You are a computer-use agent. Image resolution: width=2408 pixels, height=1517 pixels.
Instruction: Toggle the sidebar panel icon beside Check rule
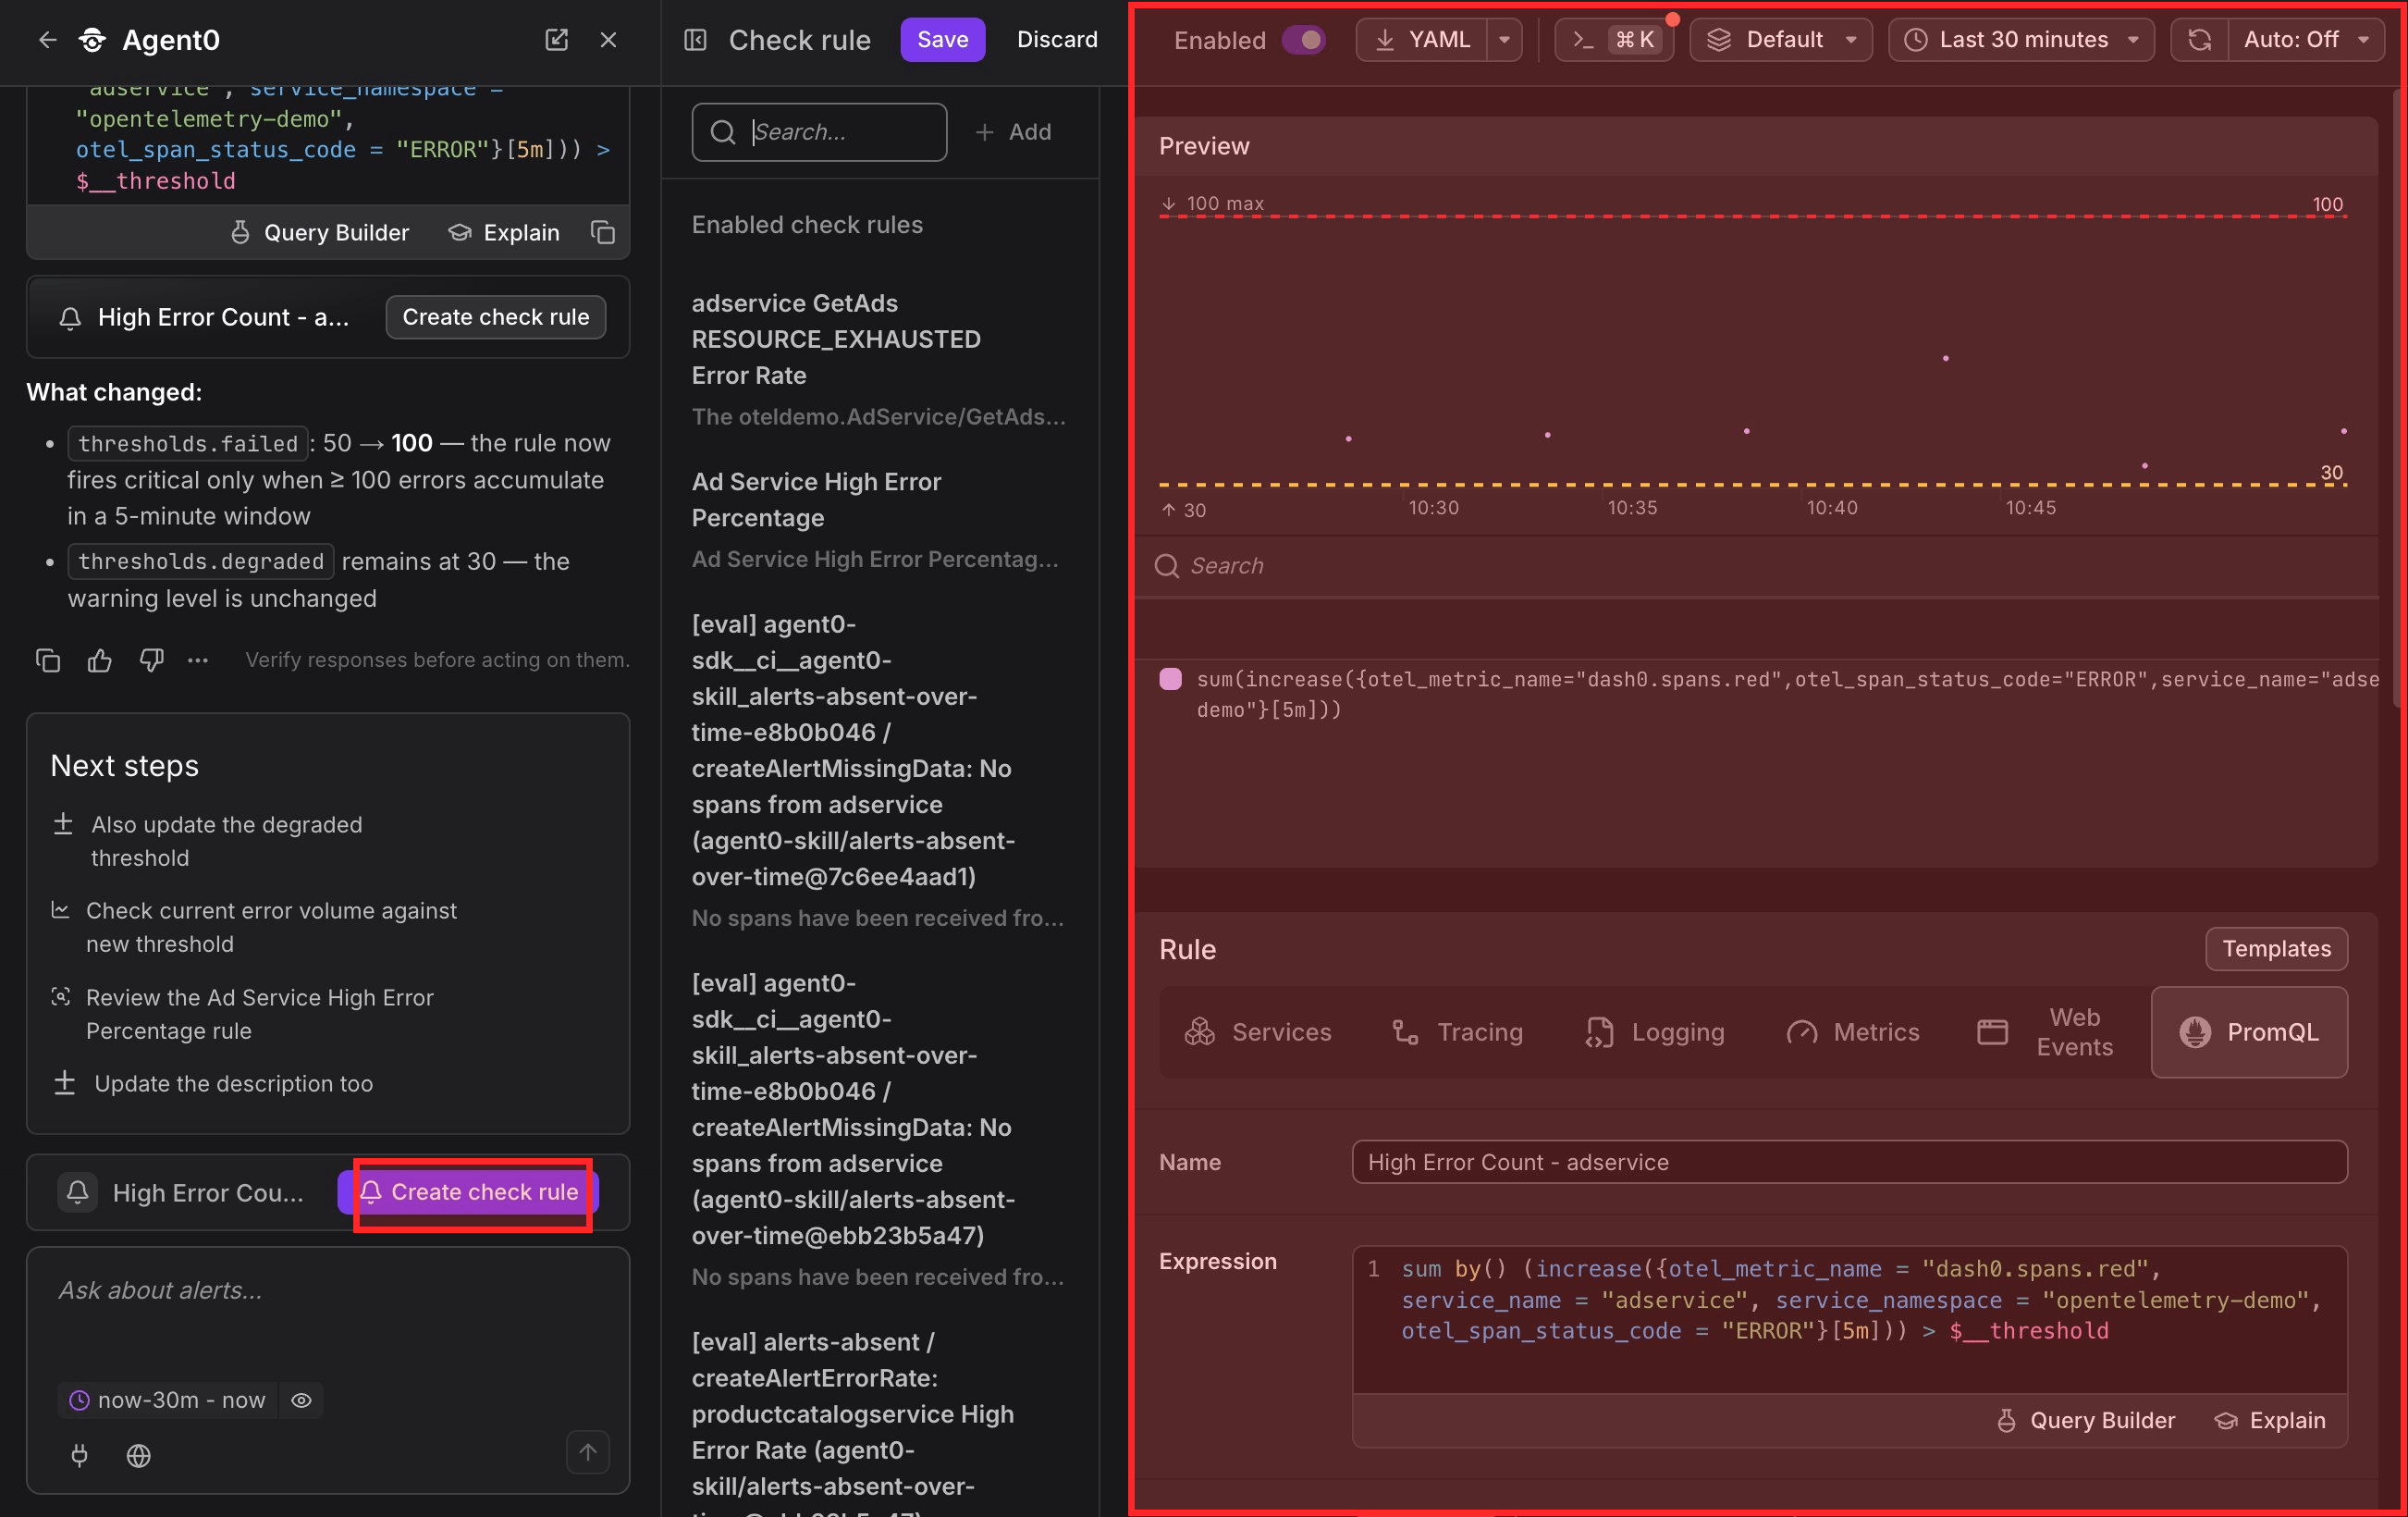coord(695,40)
